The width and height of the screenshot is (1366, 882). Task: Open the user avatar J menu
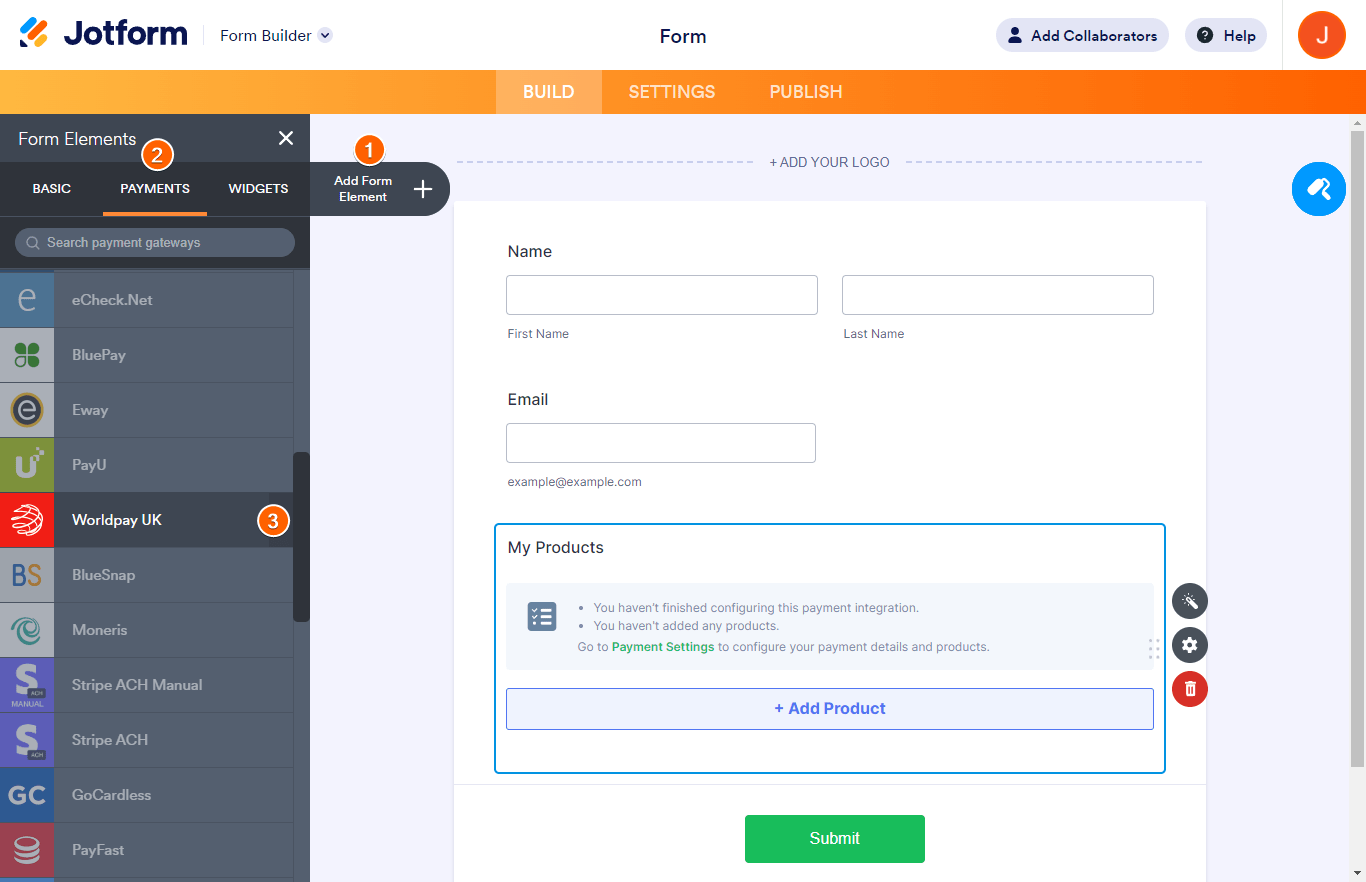(x=1322, y=35)
